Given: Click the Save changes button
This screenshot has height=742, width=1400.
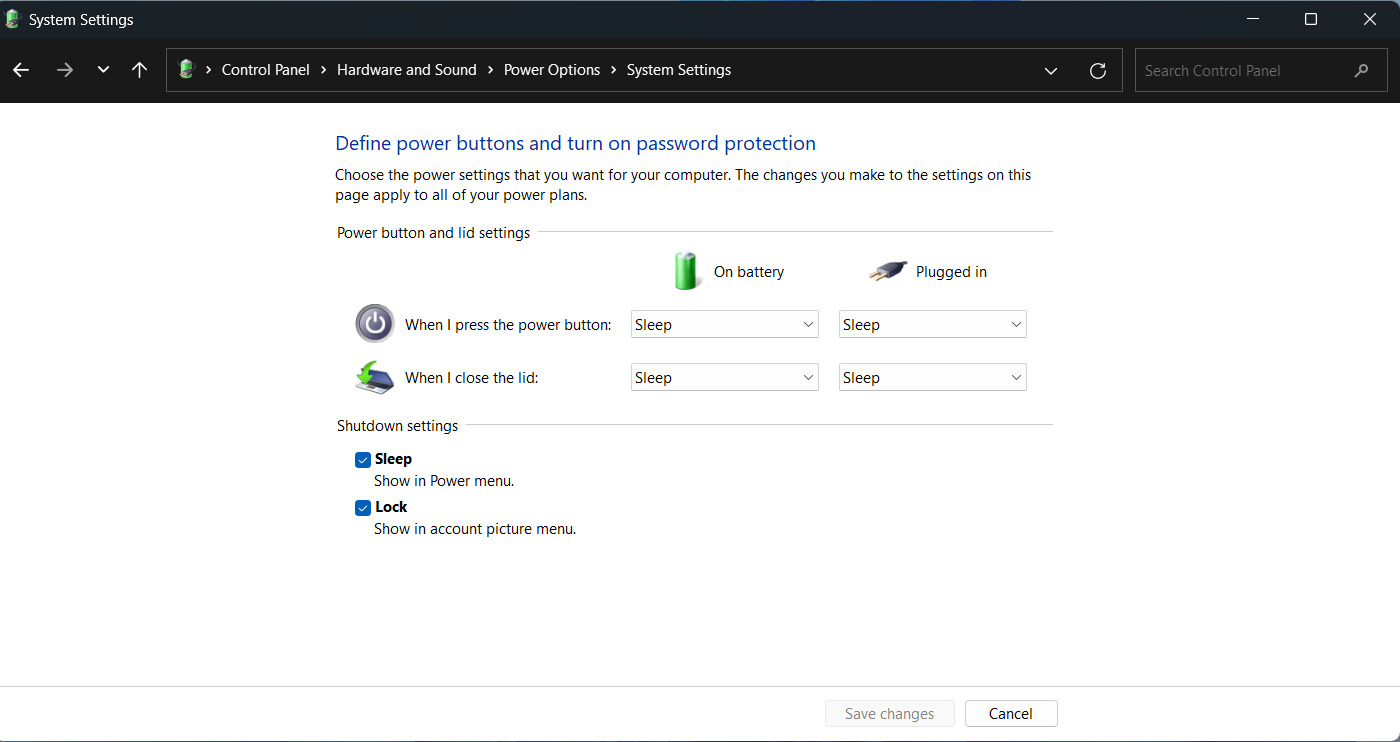Looking at the screenshot, I should tap(890, 714).
